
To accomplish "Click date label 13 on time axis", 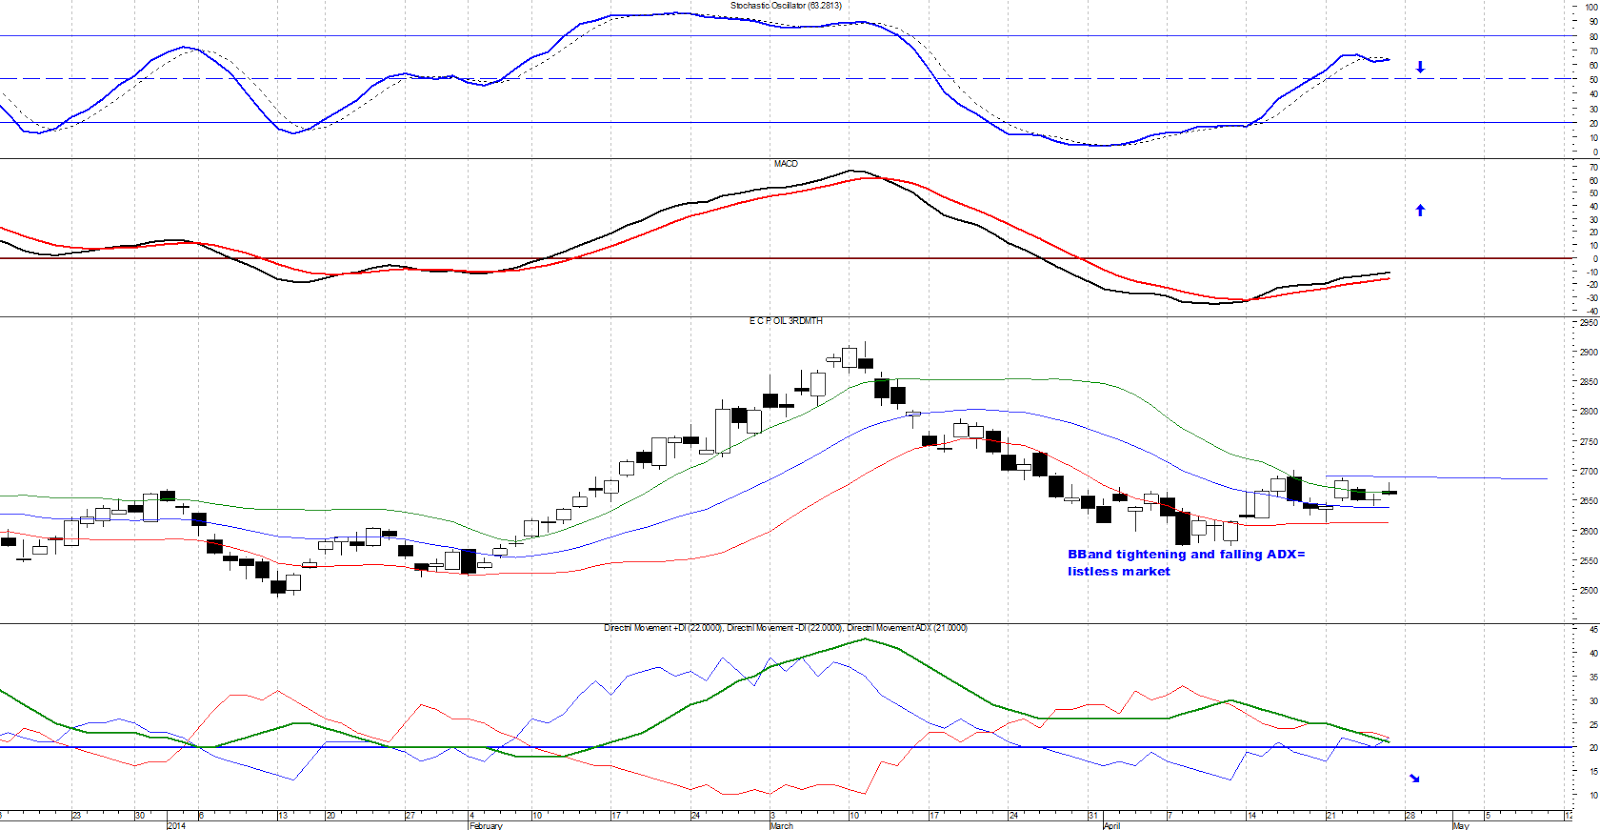I will click(284, 816).
